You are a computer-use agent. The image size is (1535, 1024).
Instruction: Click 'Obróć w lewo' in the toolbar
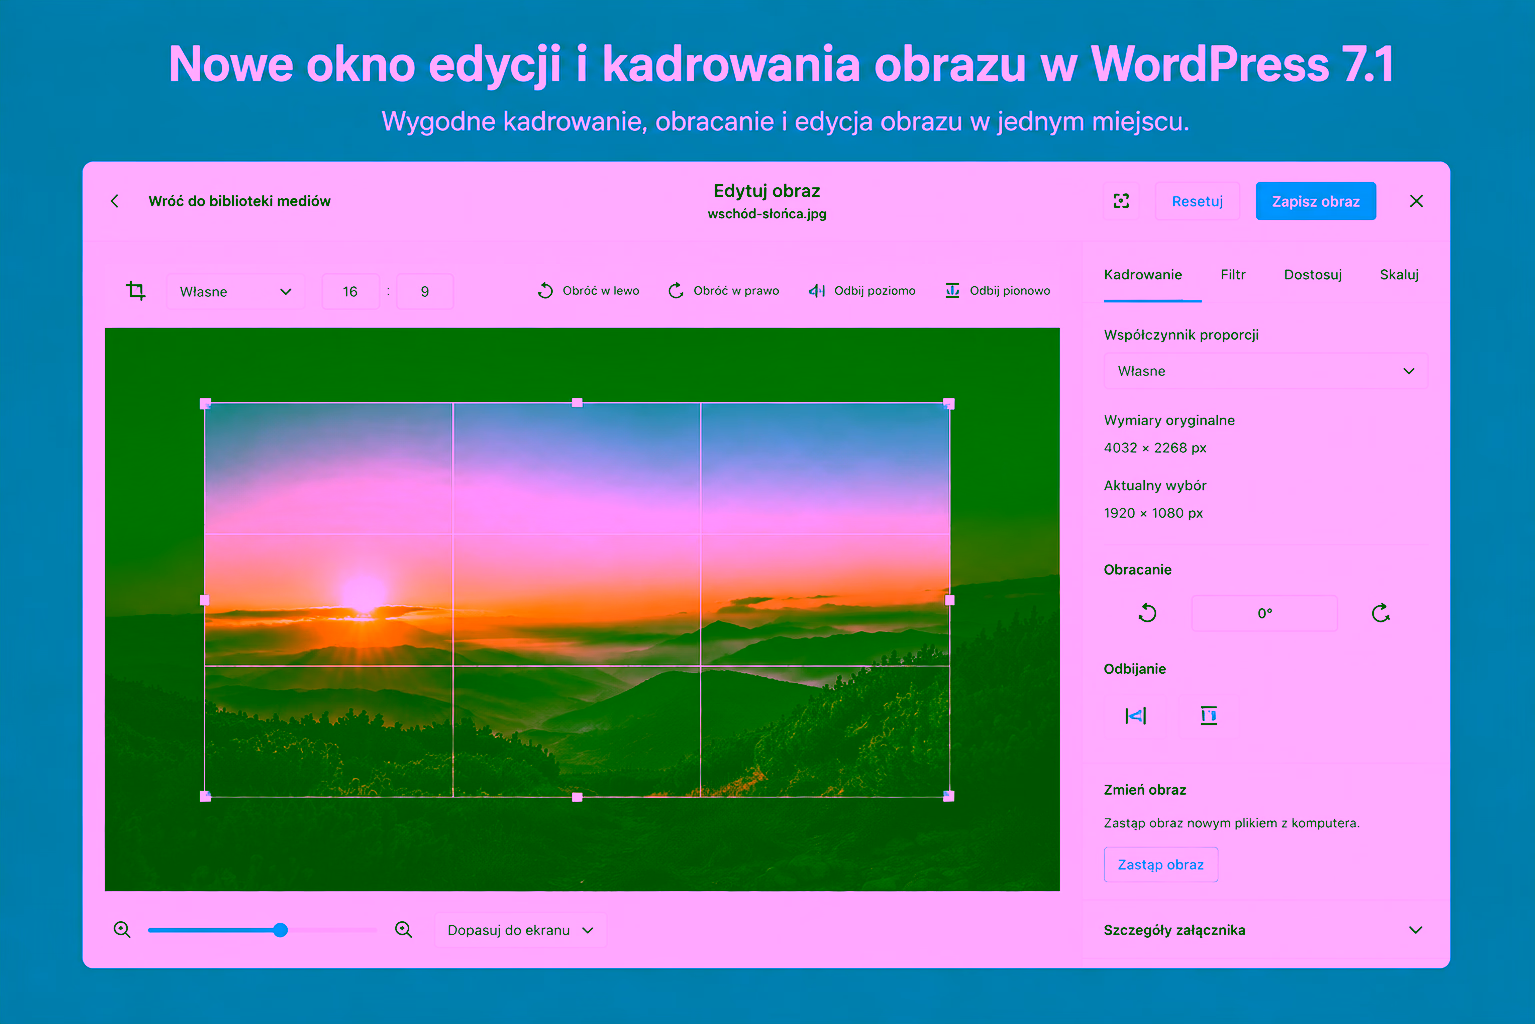pos(588,291)
